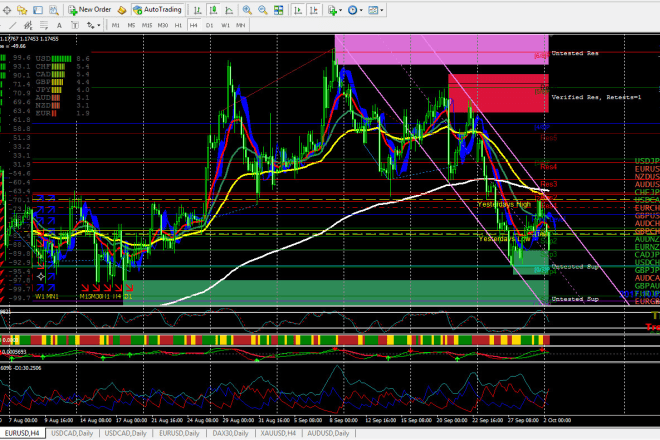Select the Fibonacci retracement tool

pyautogui.click(x=44, y=26)
